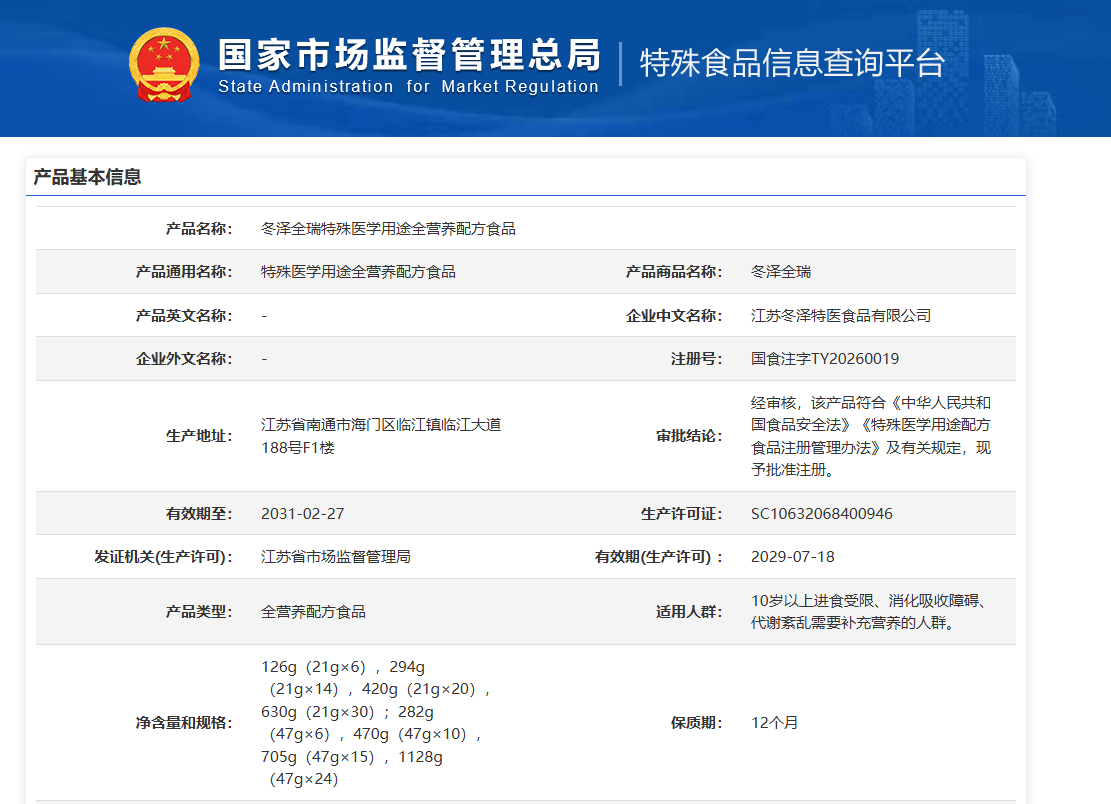The width and height of the screenshot is (1111, 804).
Task: Click the 产品基本信息 section heading
Action: click(88, 177)
